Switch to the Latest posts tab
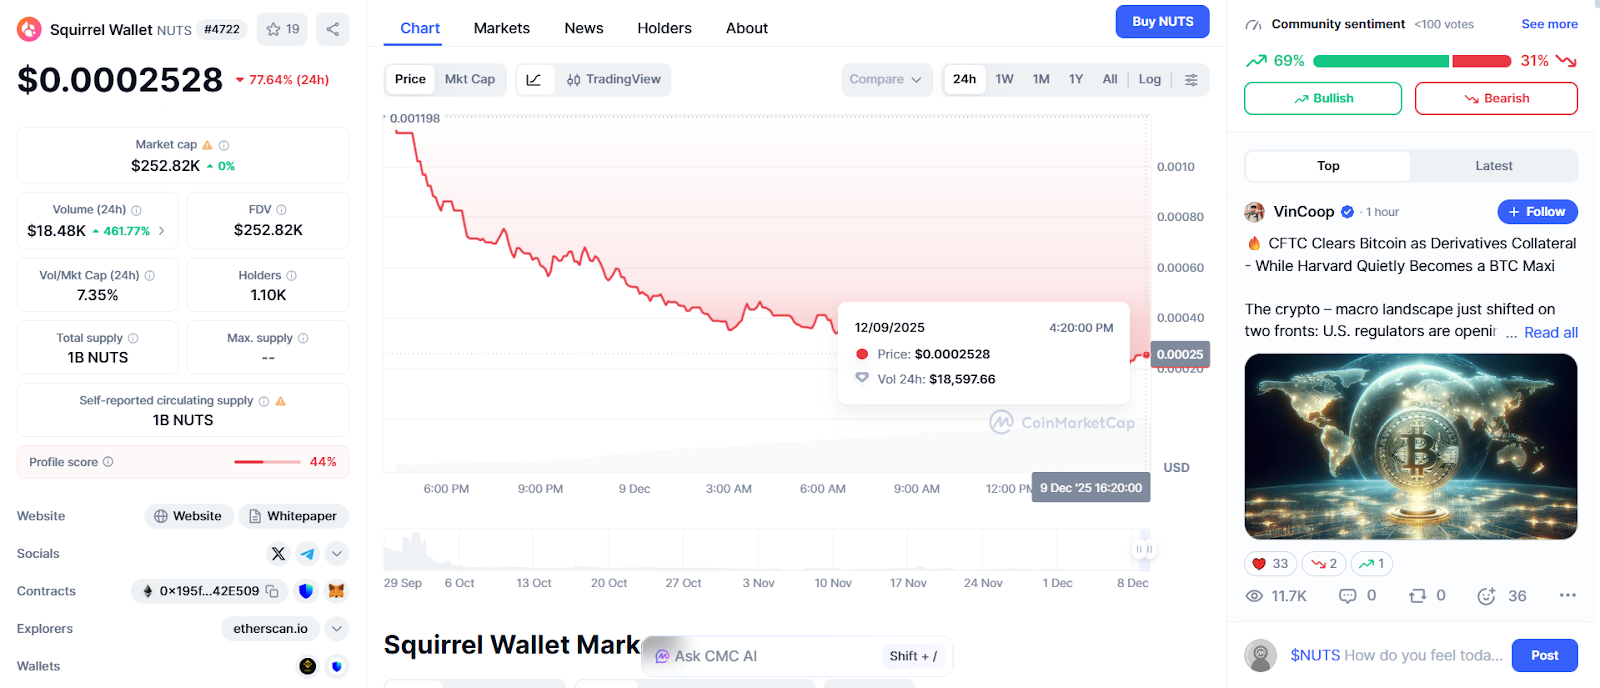The image size is (1600, 688). point(1494,166)
